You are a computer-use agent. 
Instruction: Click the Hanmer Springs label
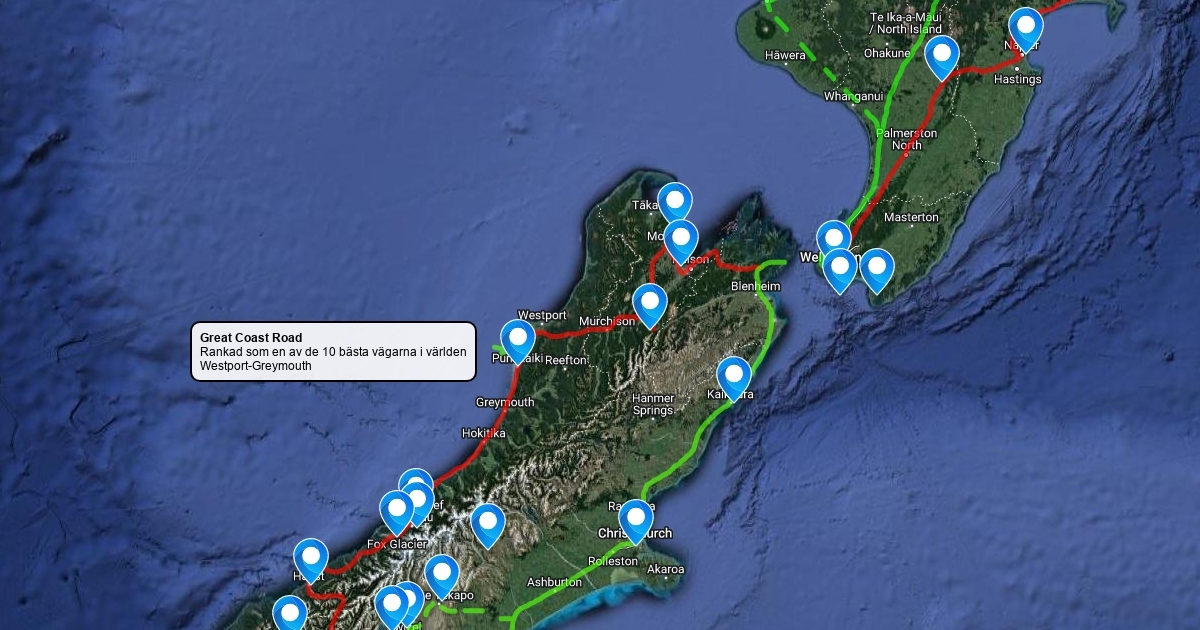click(653, 404)
